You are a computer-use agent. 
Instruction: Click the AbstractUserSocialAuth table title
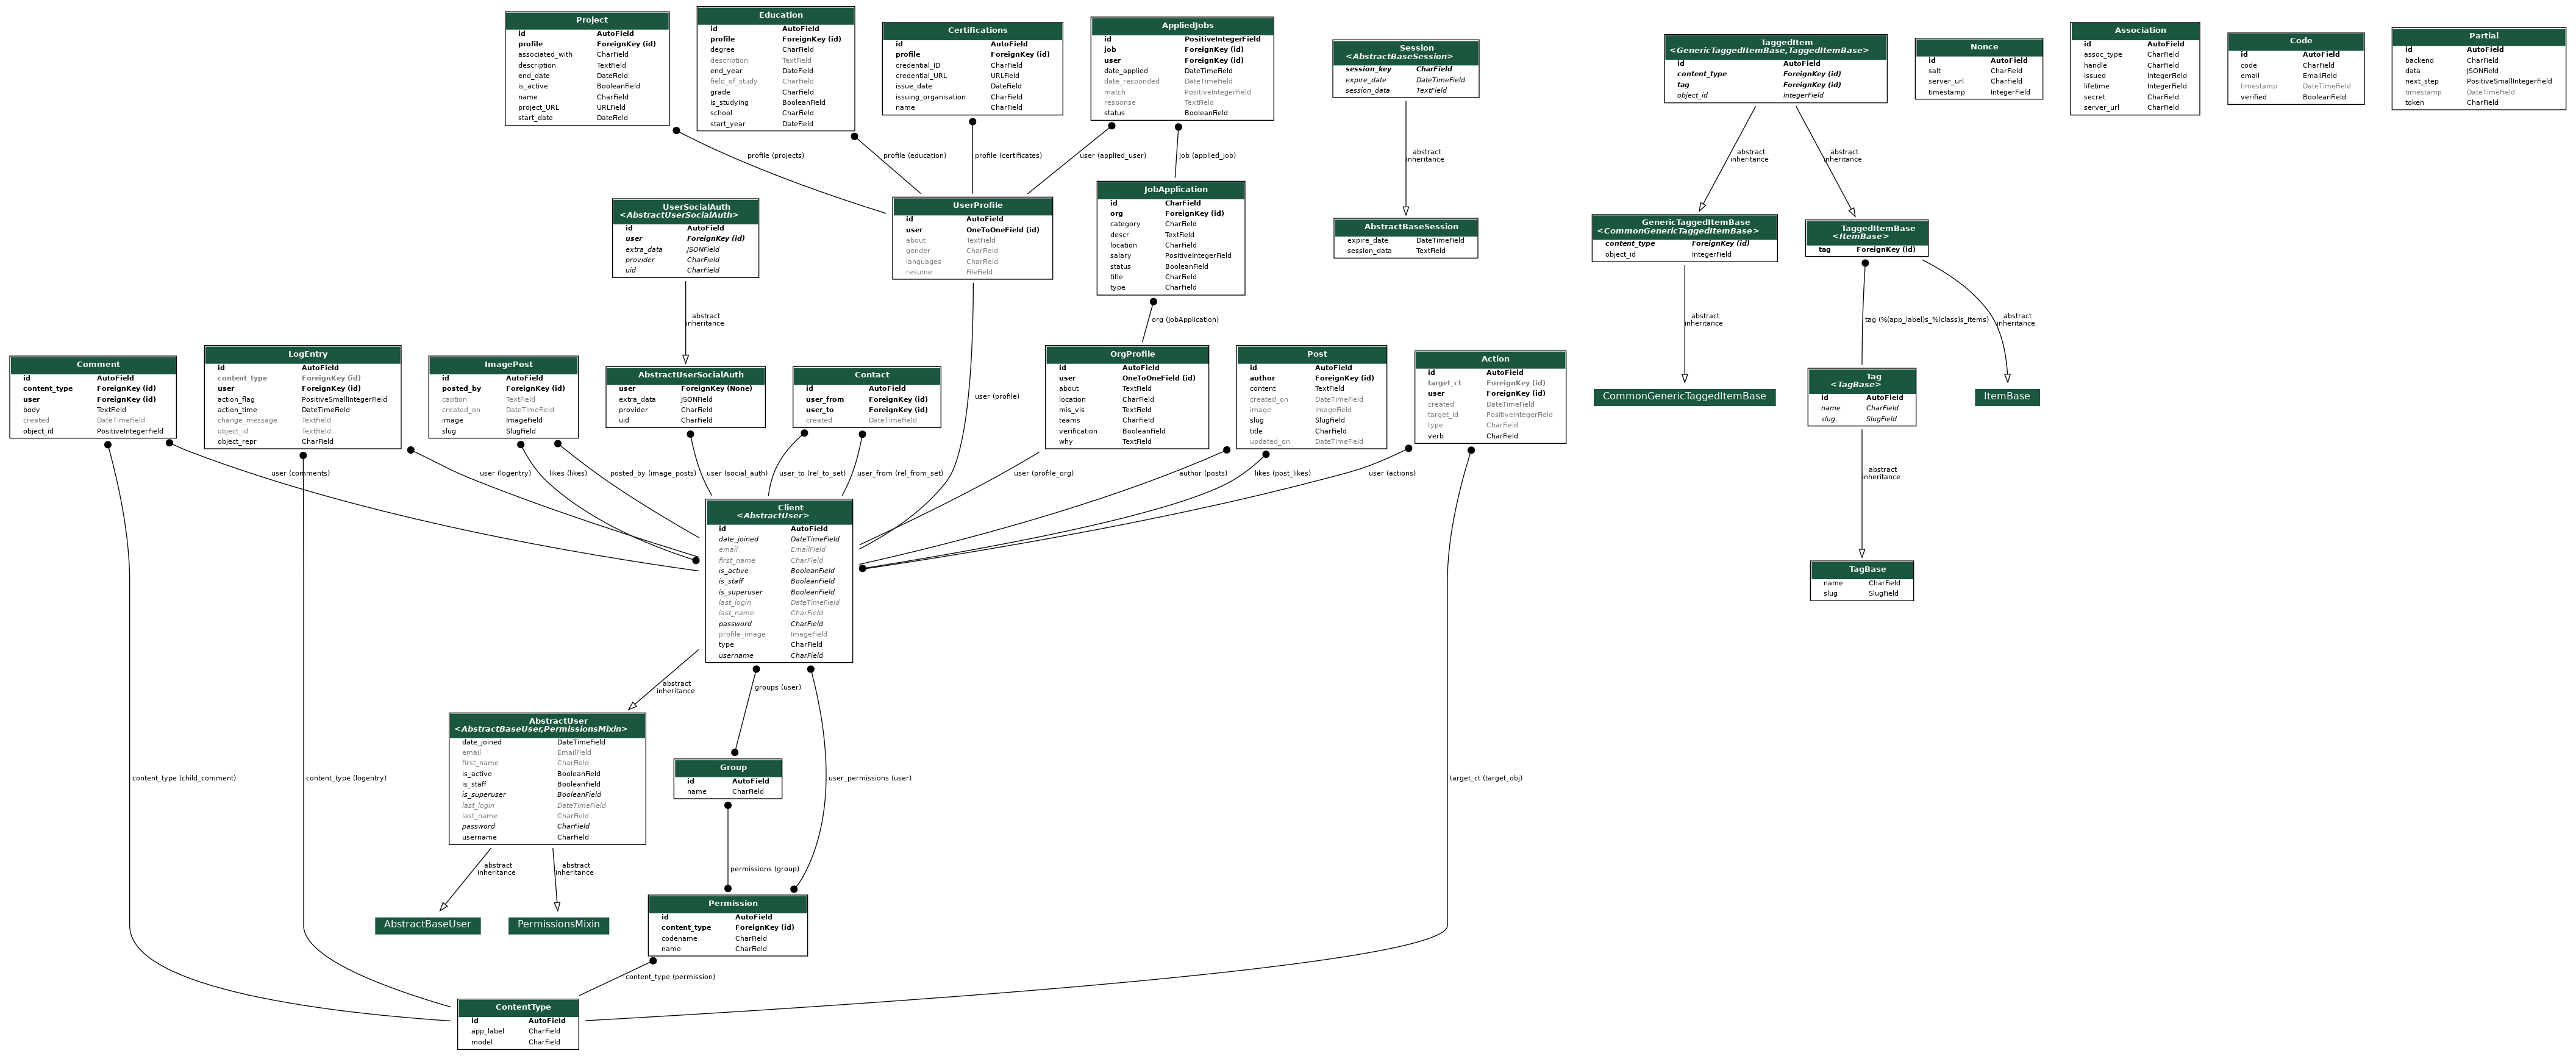click(686, 375)
